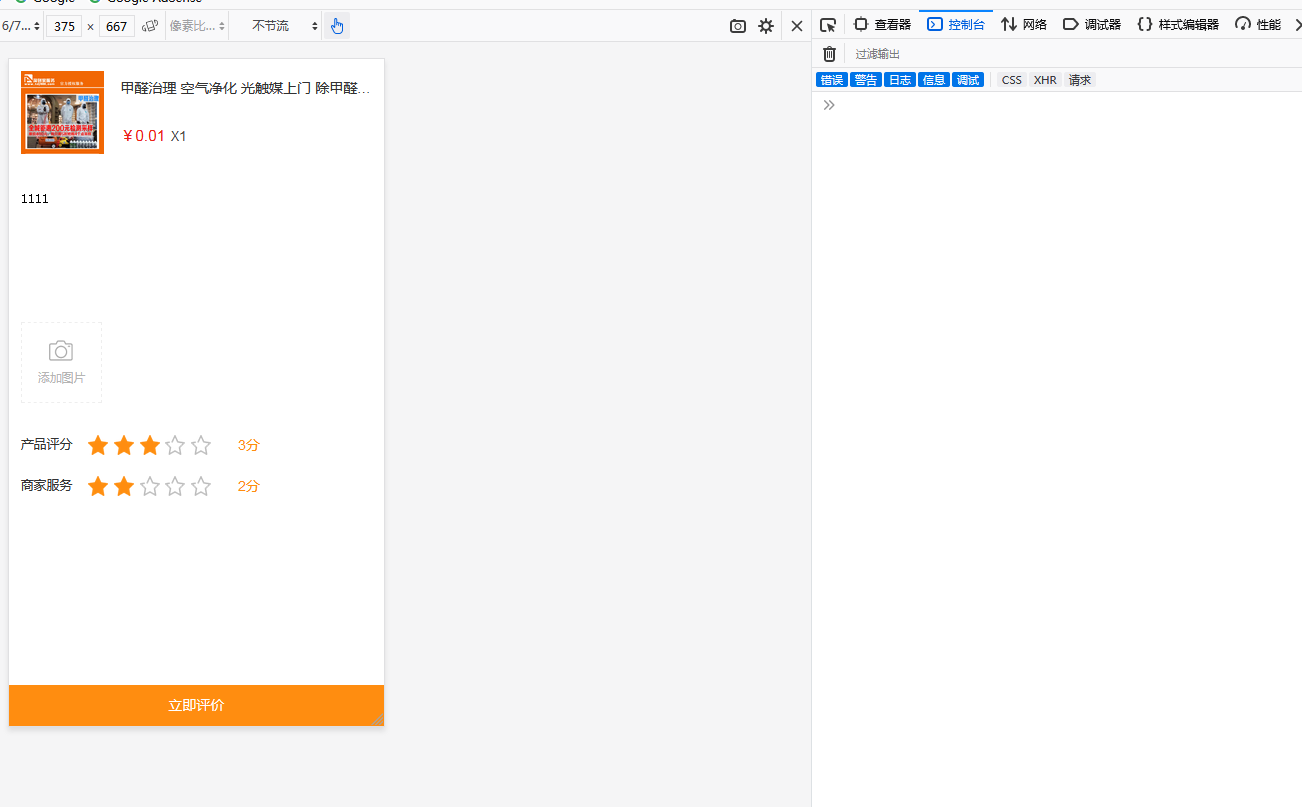Switch to Performance (性能) tab
1302x807 pixels.
1258,25
